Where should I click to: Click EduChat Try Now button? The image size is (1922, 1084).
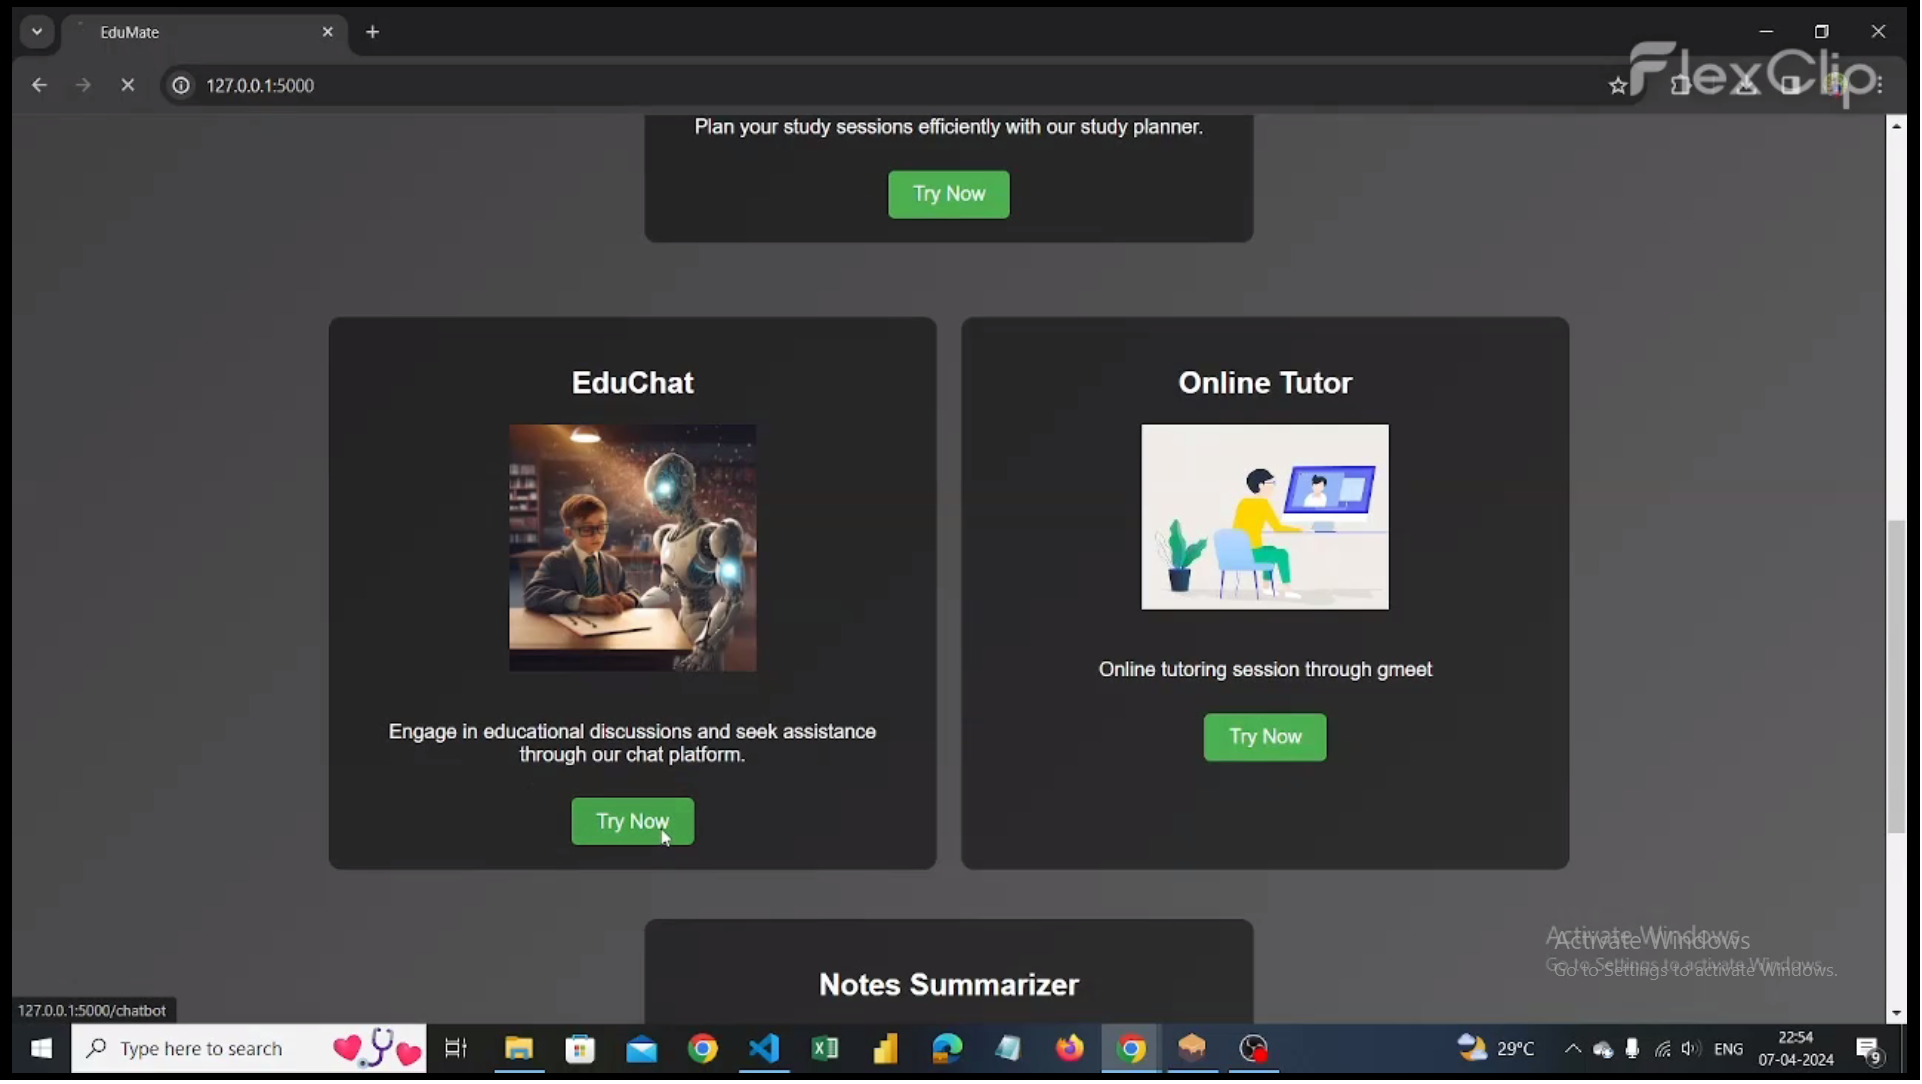tap(633, 823)
